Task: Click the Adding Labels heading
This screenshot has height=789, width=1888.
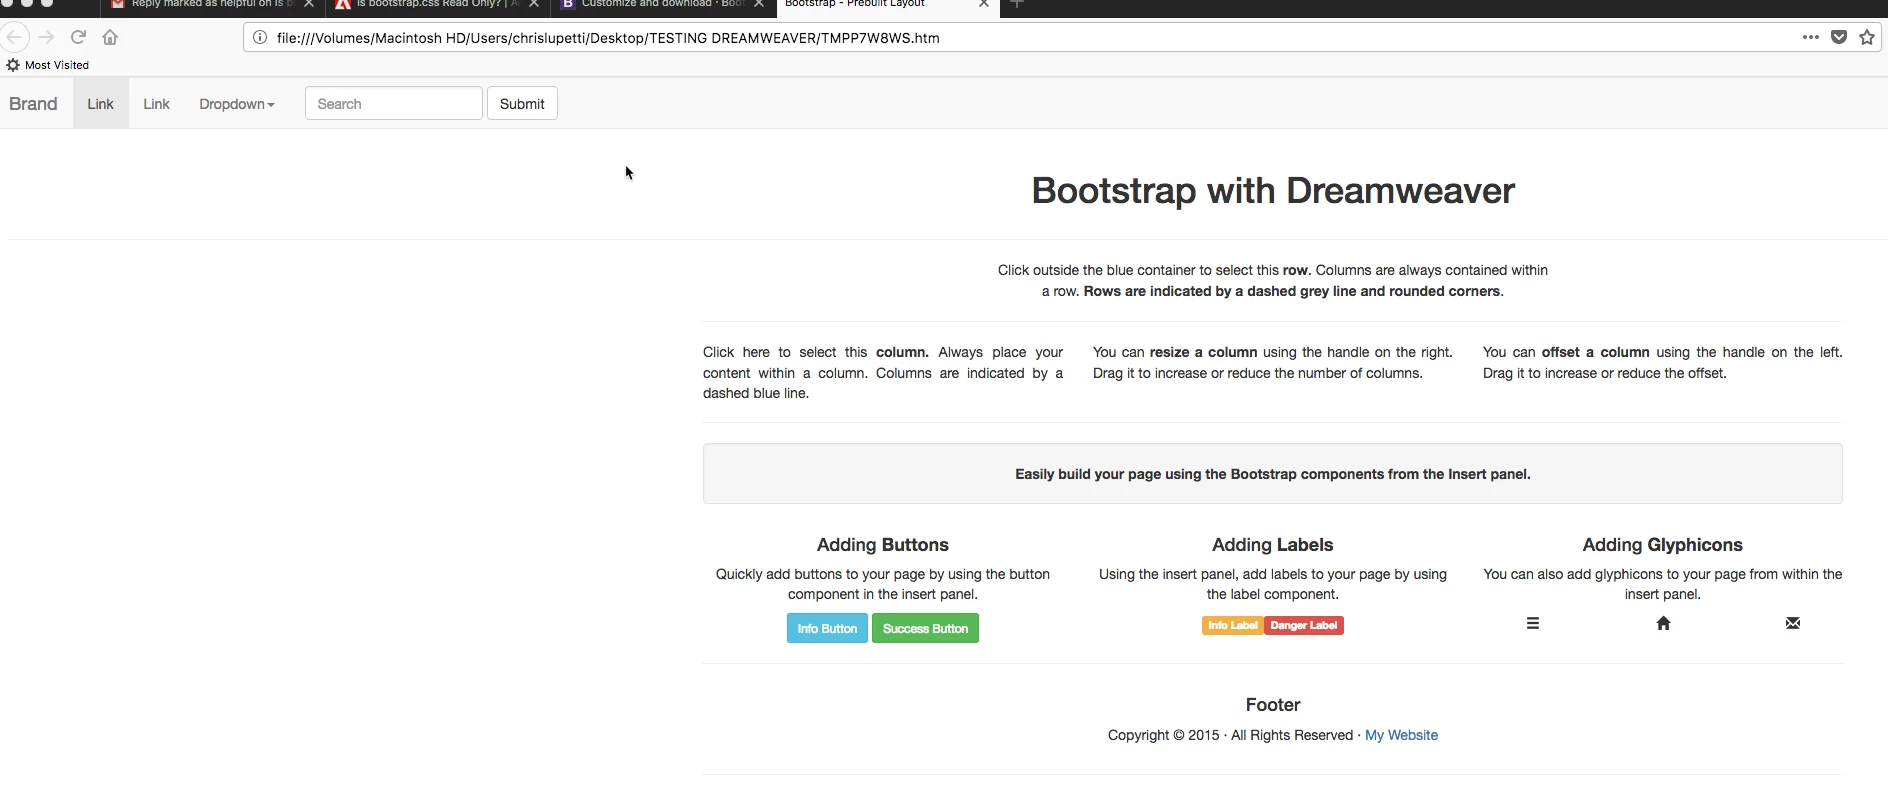Action: pyautogui.click(x=1272, y=545)
